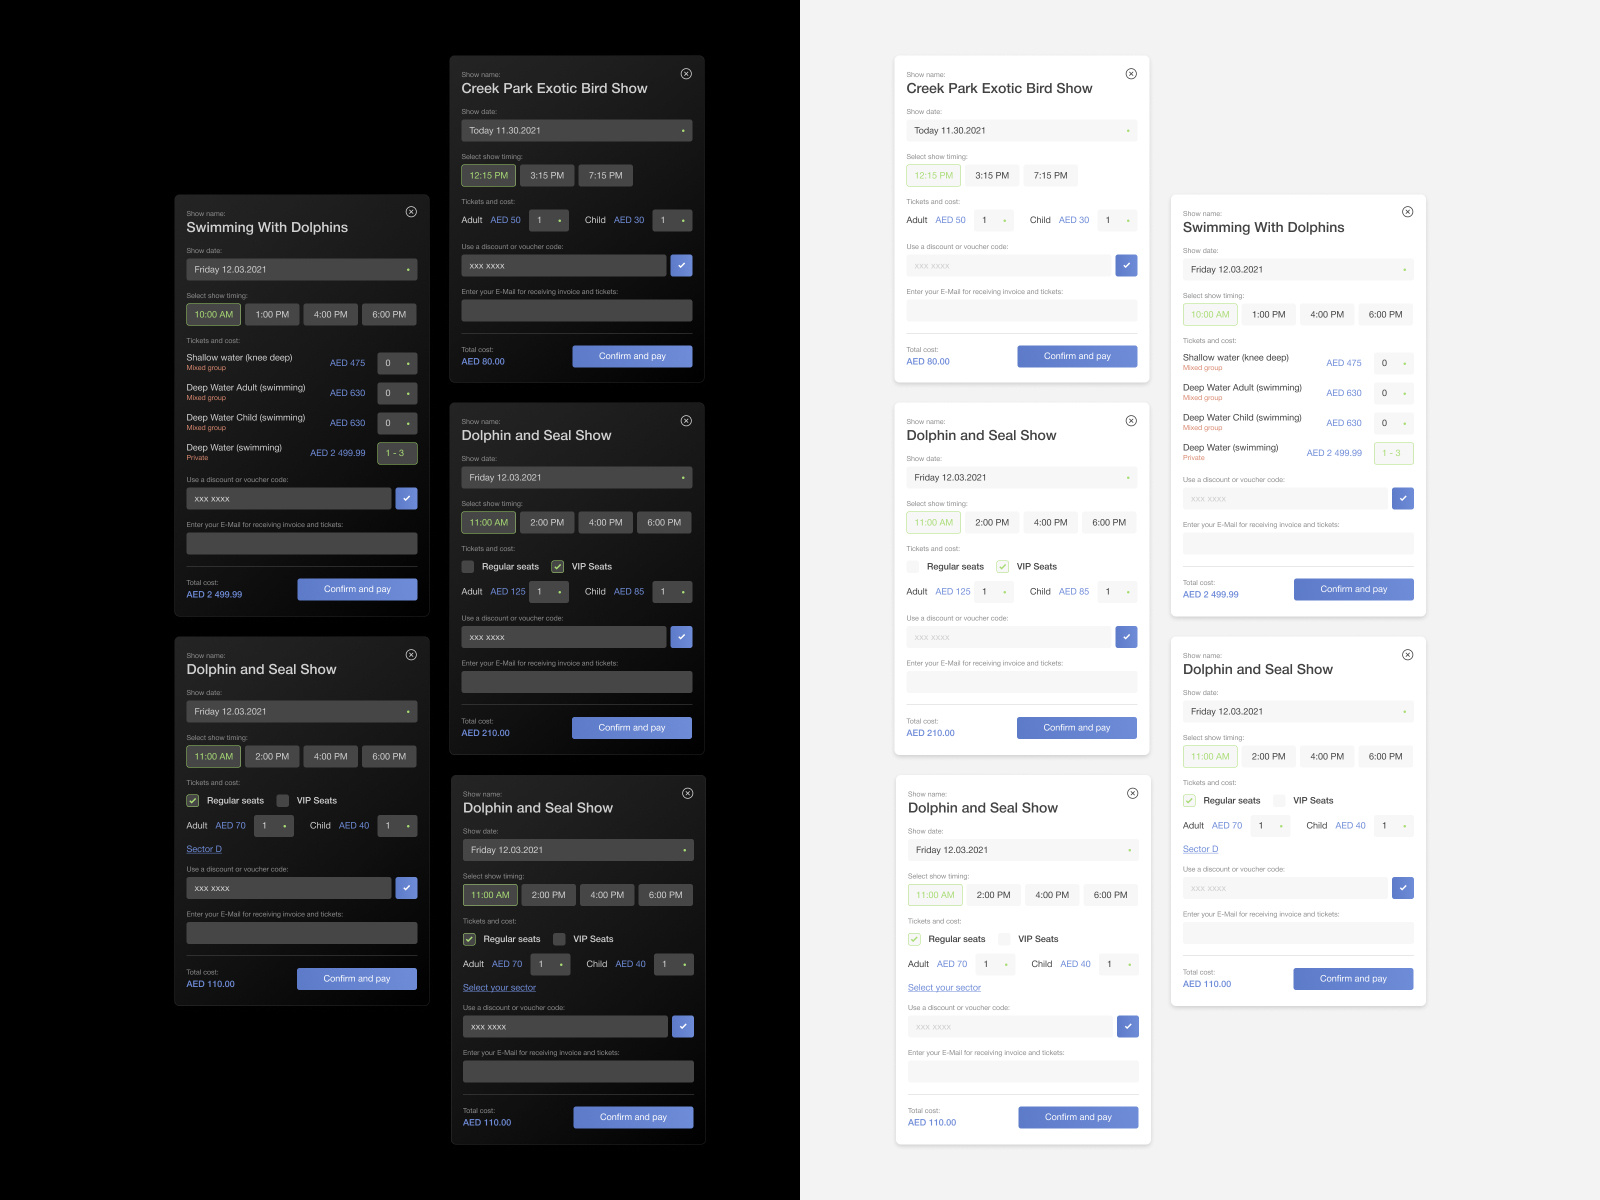
Task: Select the 2:00 PM Dolphin show timing
Action: tap(547, 522)
